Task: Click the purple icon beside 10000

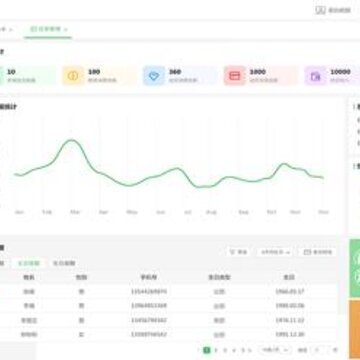Action: 315,76
